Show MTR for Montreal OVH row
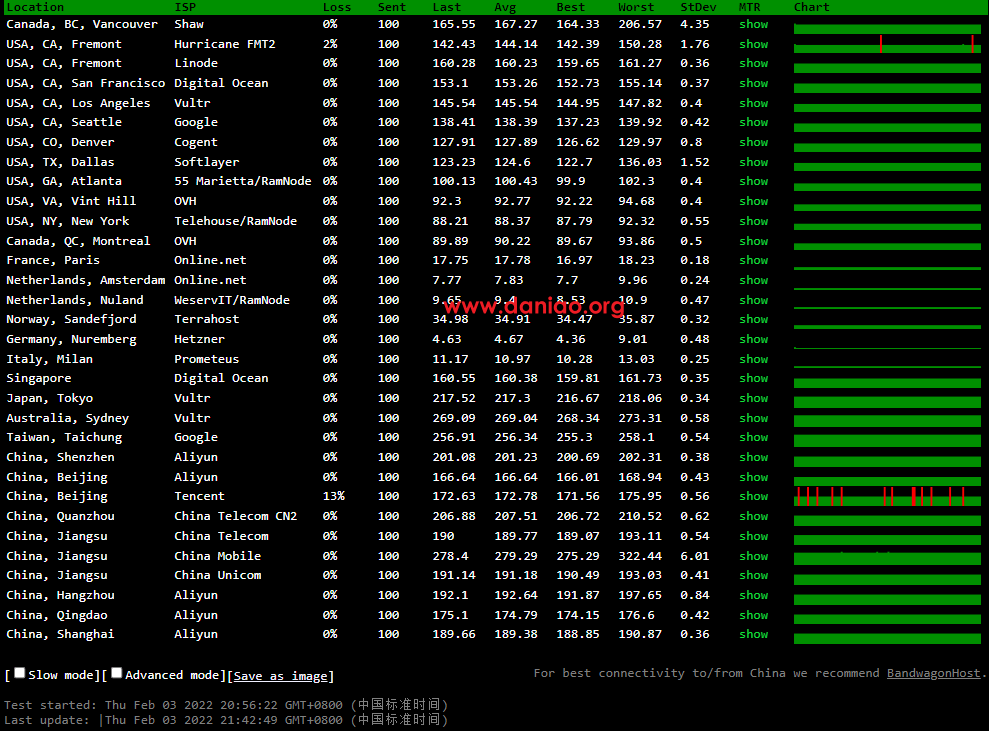989x731 pixels. [x=754, y=241]
